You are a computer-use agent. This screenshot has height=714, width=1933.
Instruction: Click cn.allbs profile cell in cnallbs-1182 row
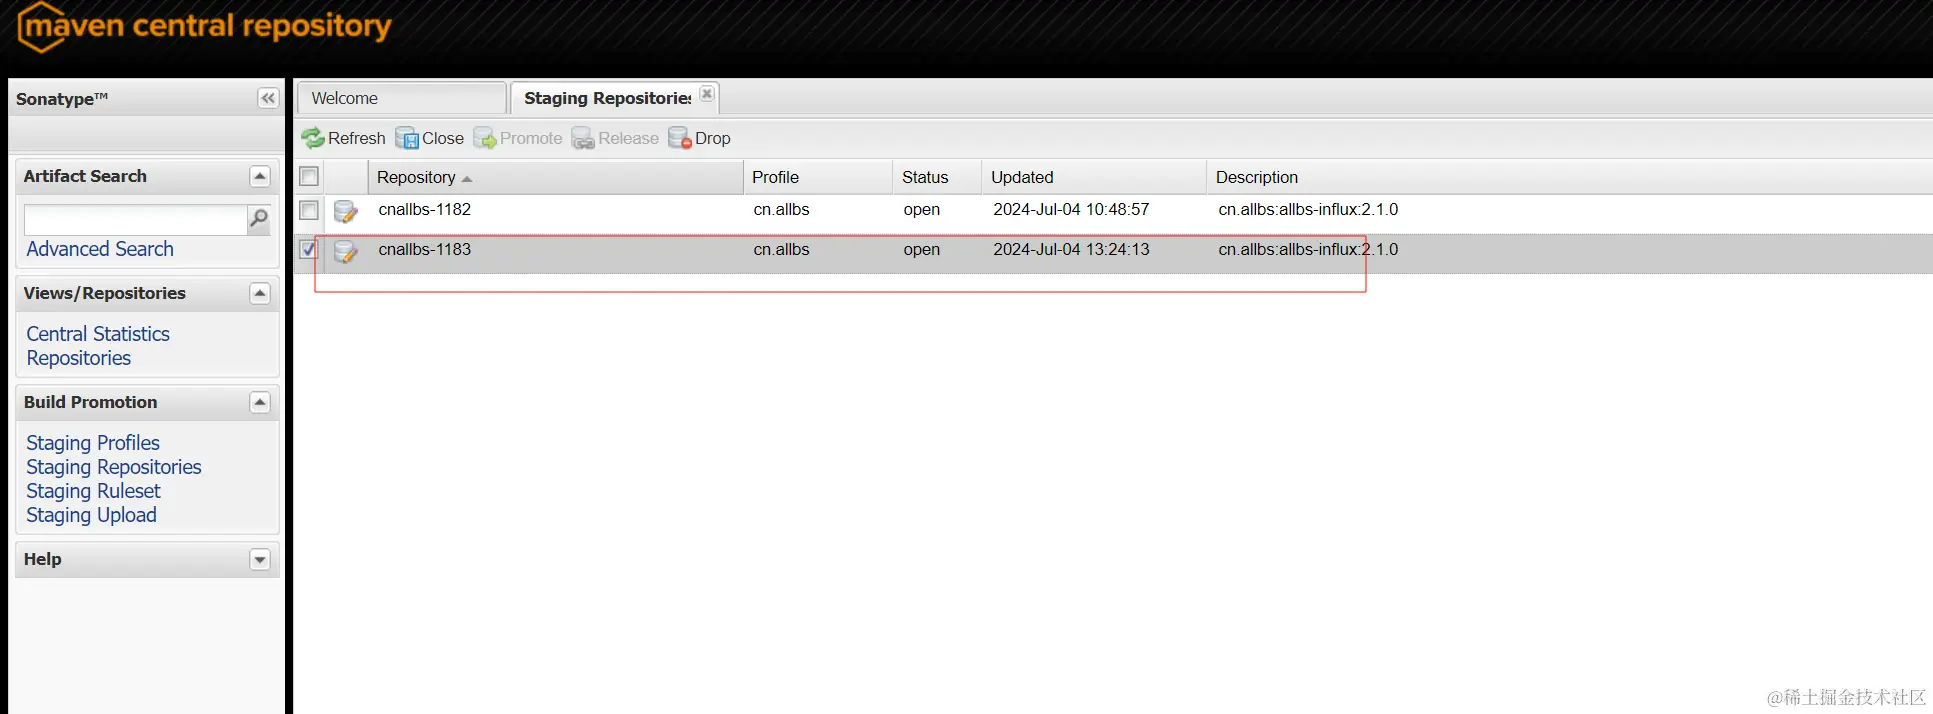click(781, 210)
